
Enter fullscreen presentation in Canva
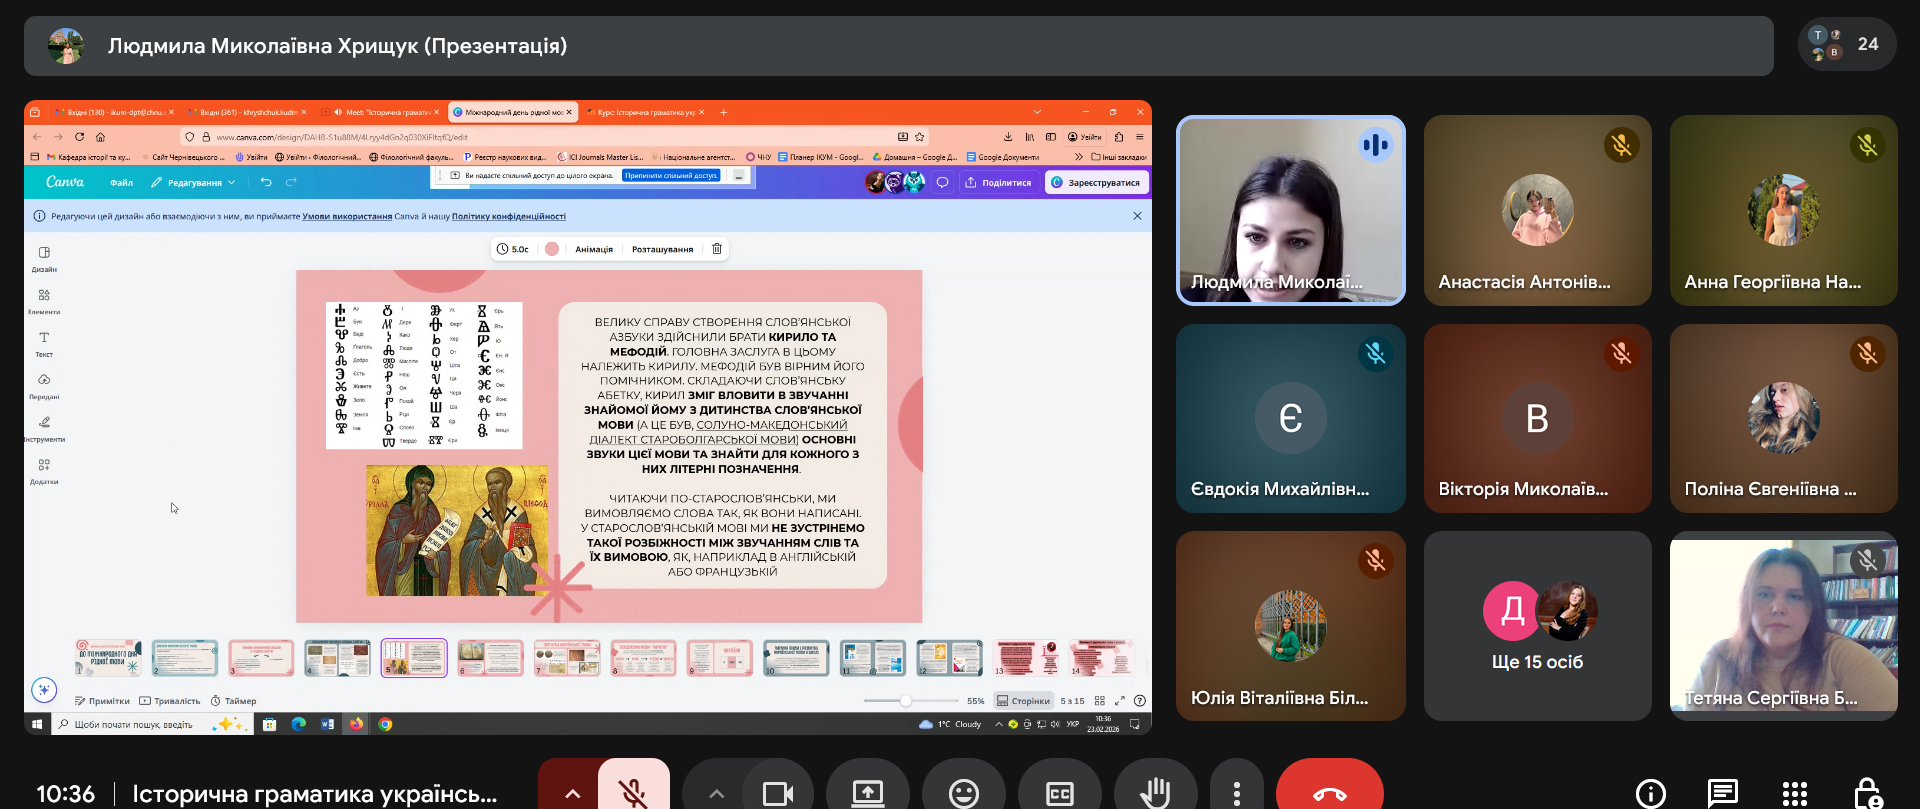coord(1120,701)
